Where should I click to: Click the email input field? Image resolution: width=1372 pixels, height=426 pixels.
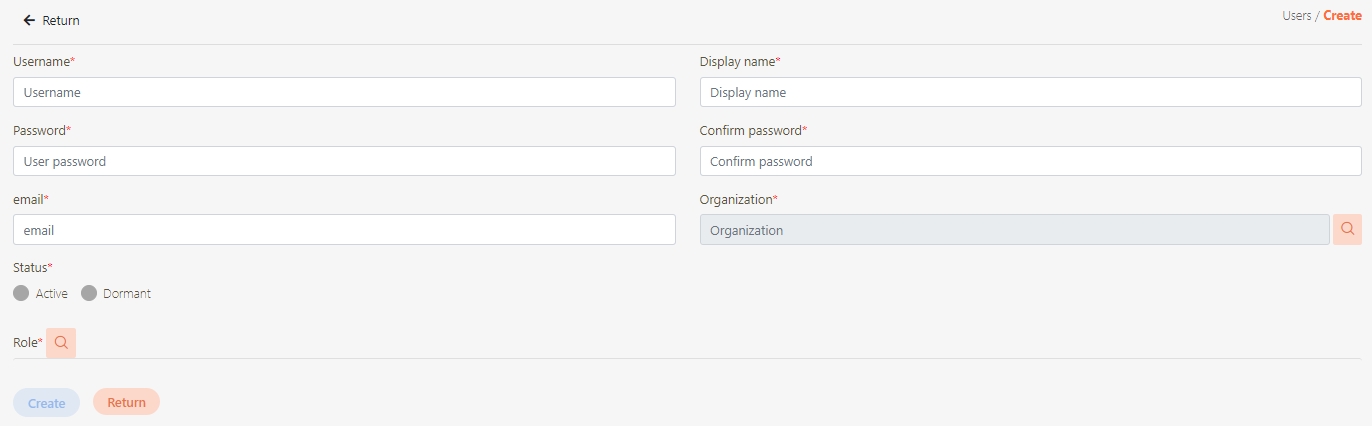(x=344, y=229)
